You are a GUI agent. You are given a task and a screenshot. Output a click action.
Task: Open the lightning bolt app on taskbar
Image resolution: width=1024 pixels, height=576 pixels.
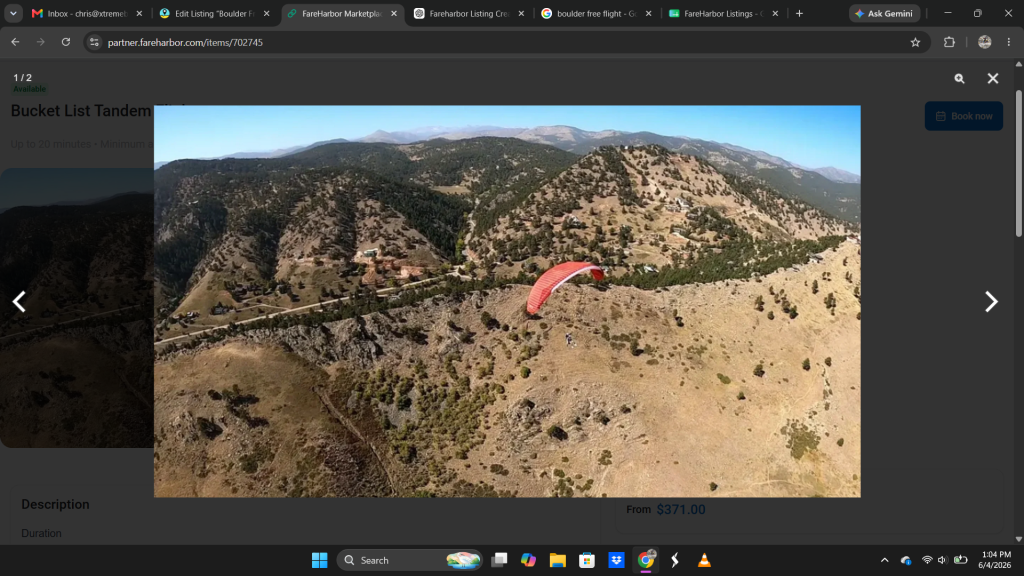[x=675, y=560]
